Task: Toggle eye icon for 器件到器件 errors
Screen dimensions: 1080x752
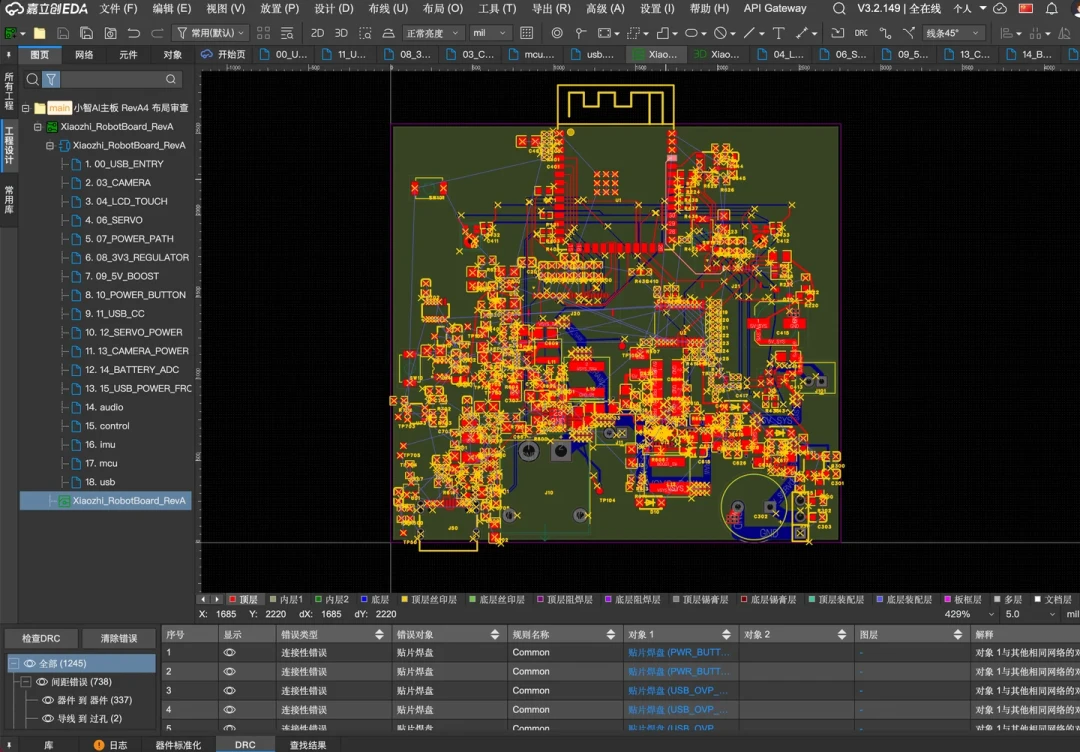Action: tap(48, 700)
